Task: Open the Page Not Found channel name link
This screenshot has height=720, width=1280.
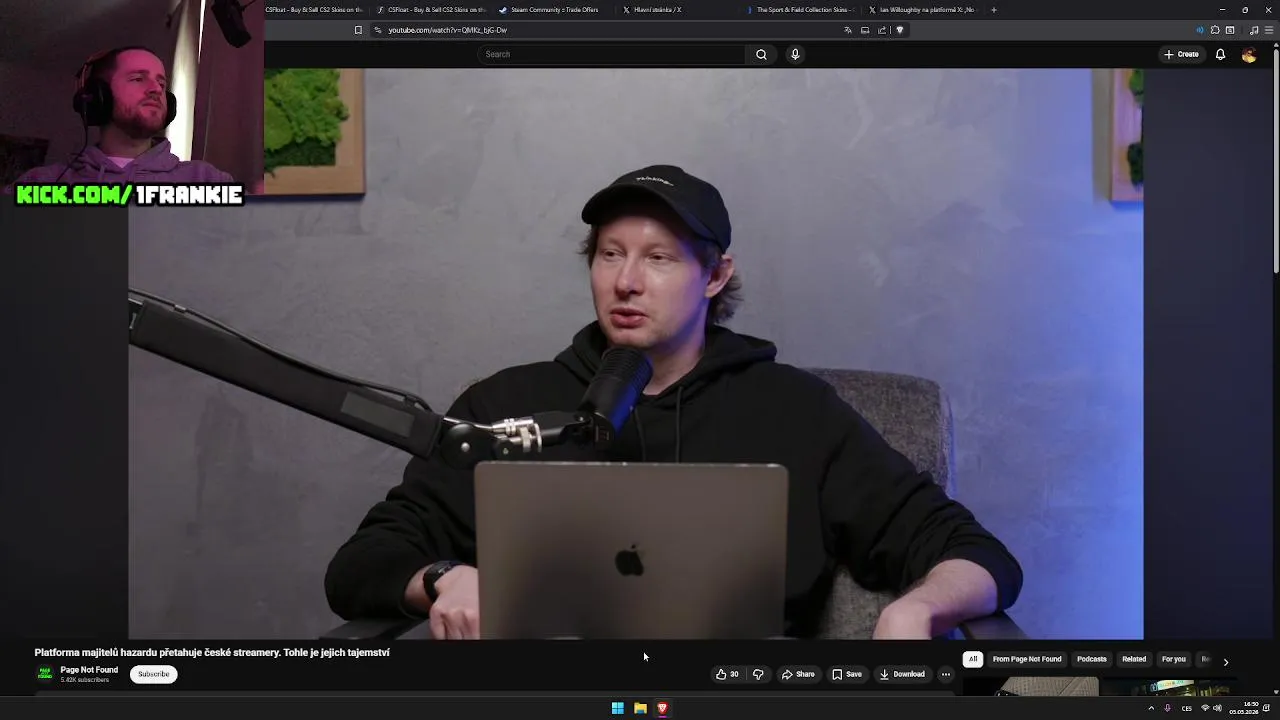Action: pos(89,670)
